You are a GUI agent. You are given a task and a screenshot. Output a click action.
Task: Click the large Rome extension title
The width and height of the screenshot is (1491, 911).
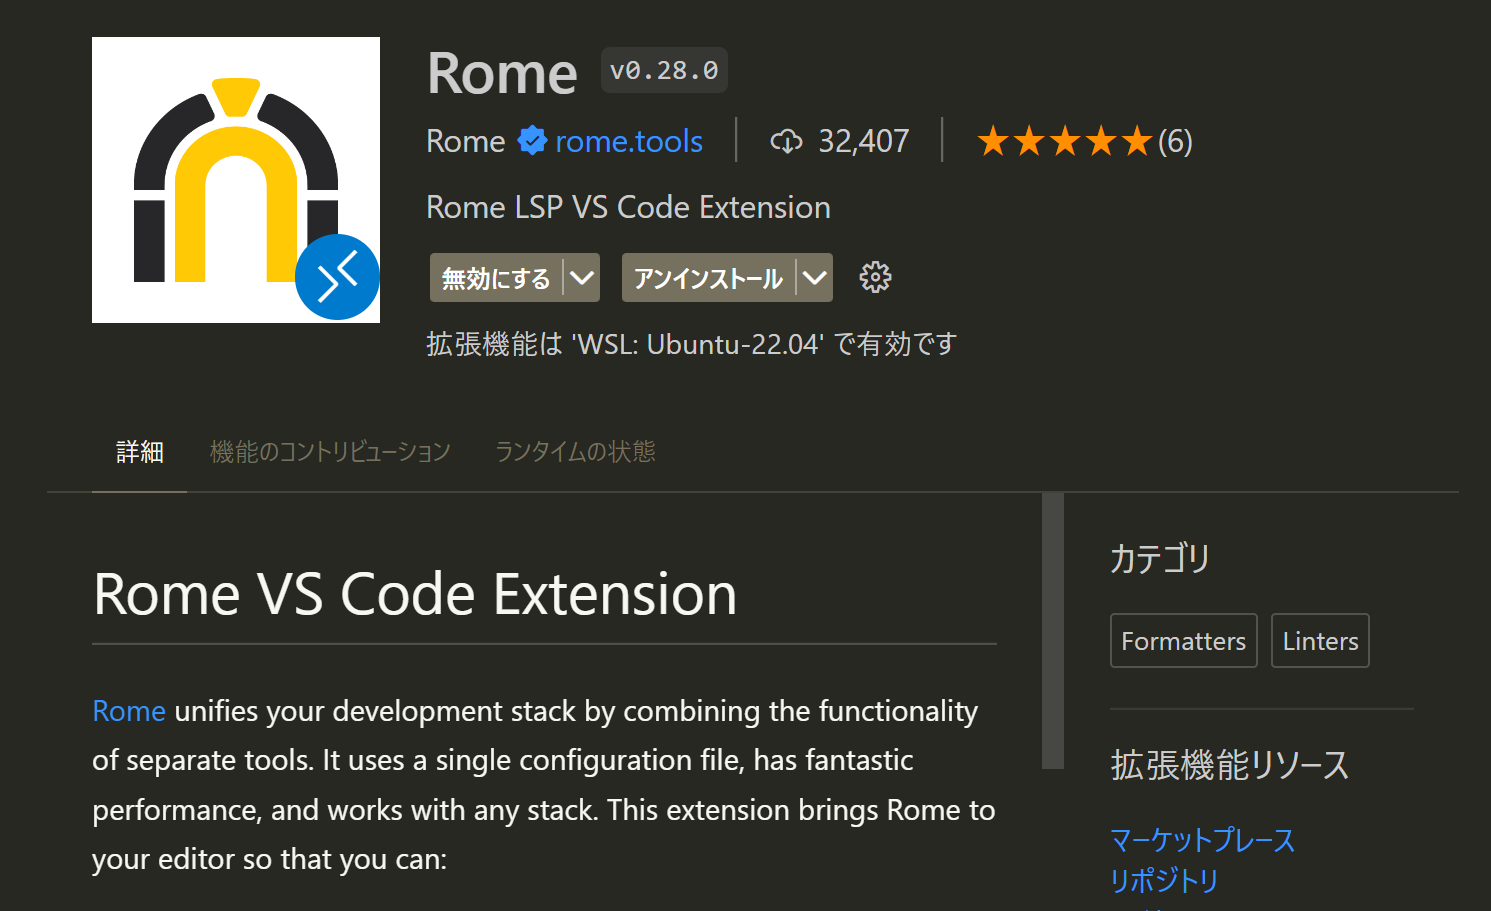tap(502, 73)
